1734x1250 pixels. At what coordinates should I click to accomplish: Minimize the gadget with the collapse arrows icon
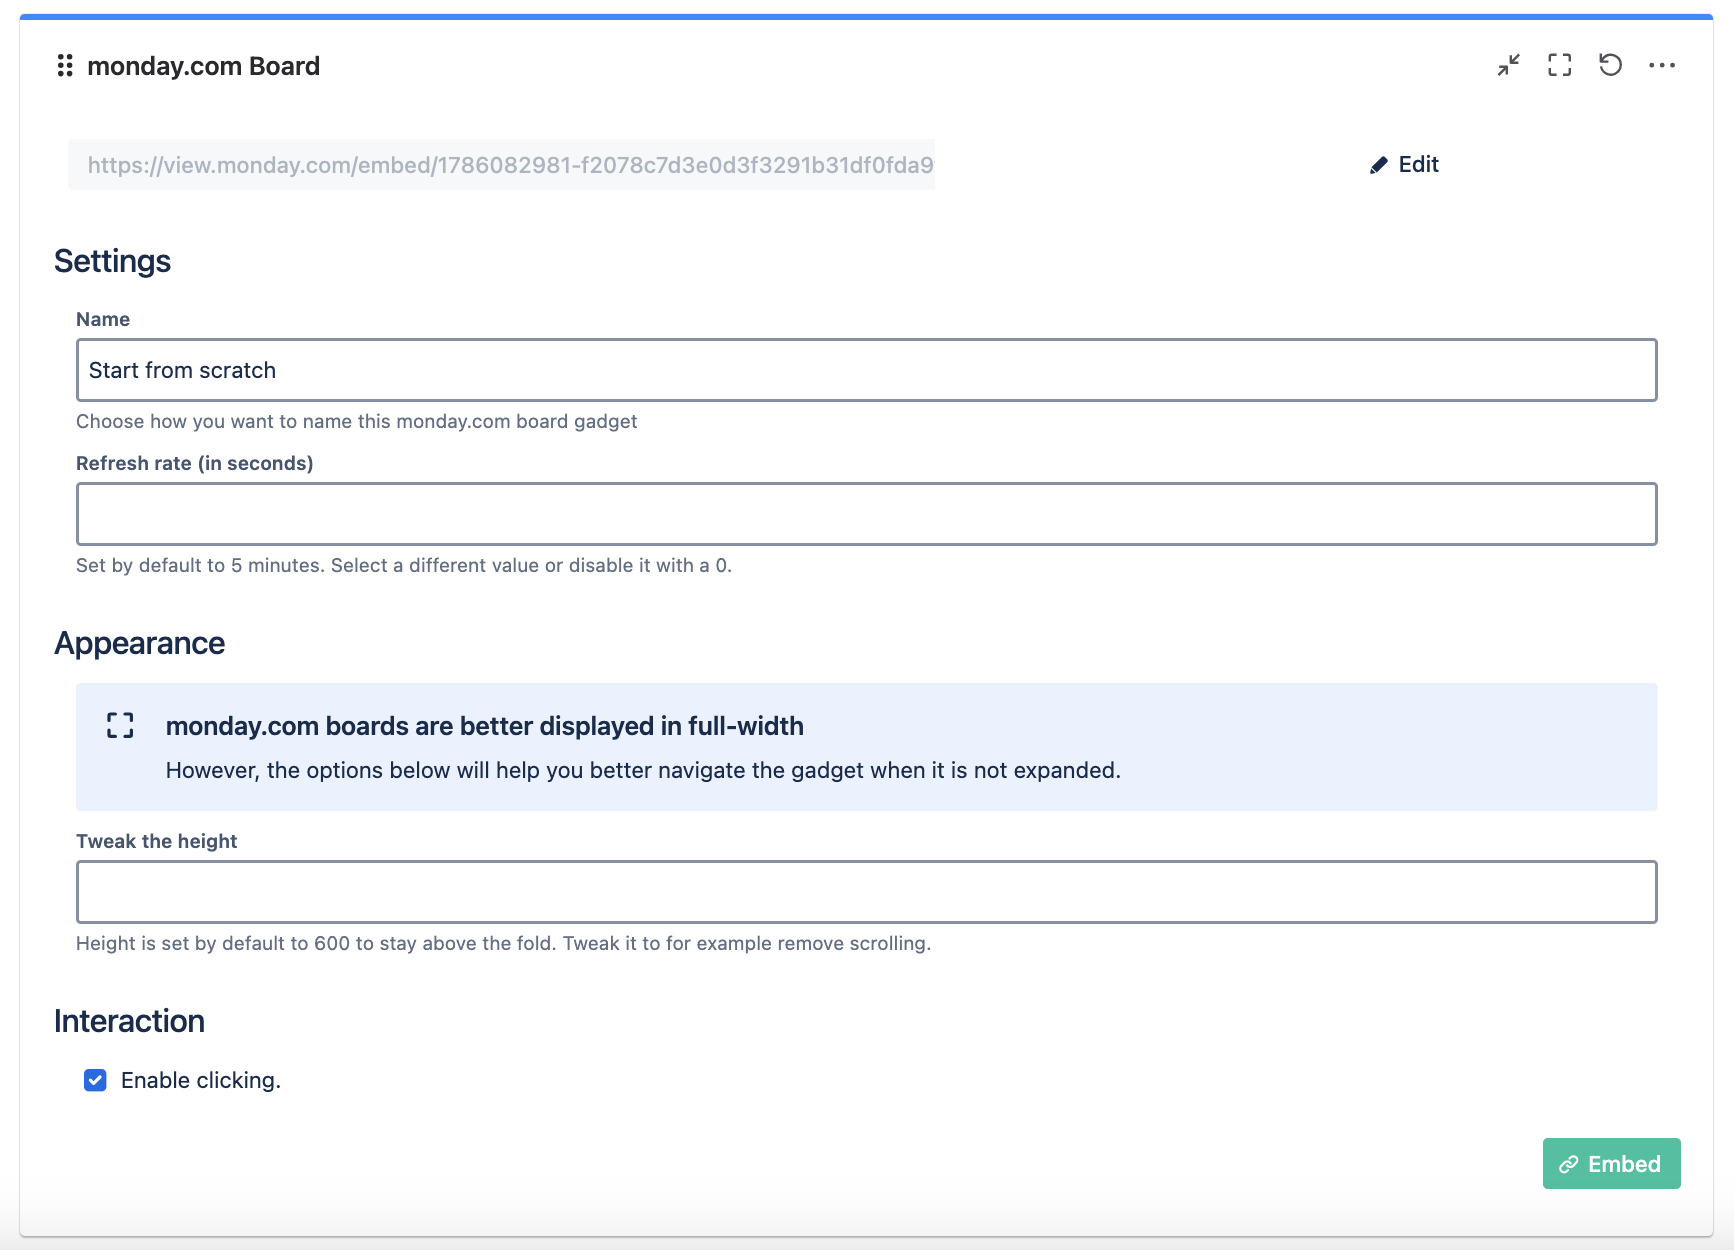tap(1508, 65)
